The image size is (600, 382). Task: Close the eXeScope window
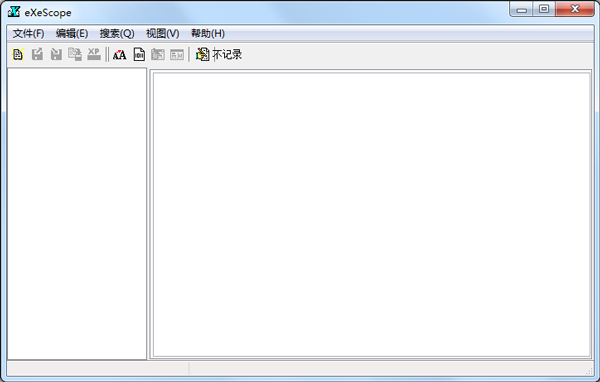point(575,10)
